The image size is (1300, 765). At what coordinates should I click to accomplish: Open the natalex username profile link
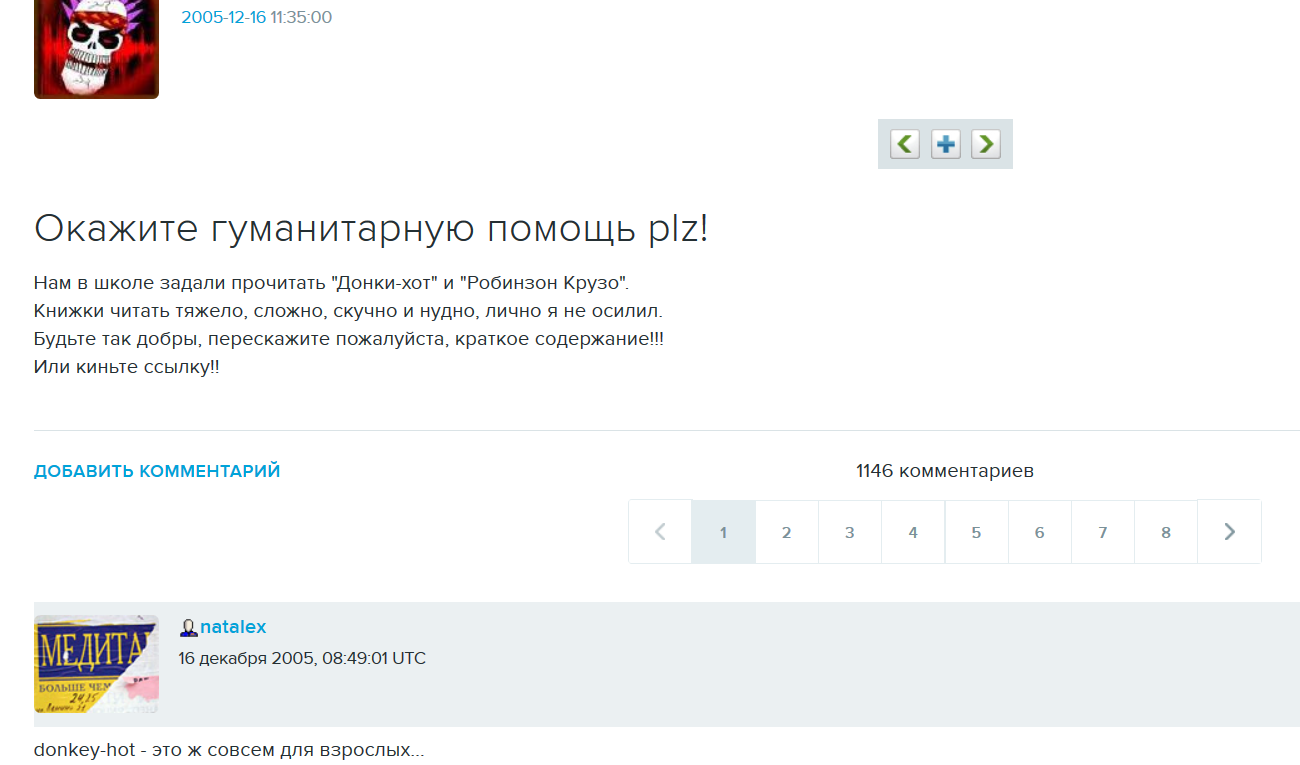point(233,627)
